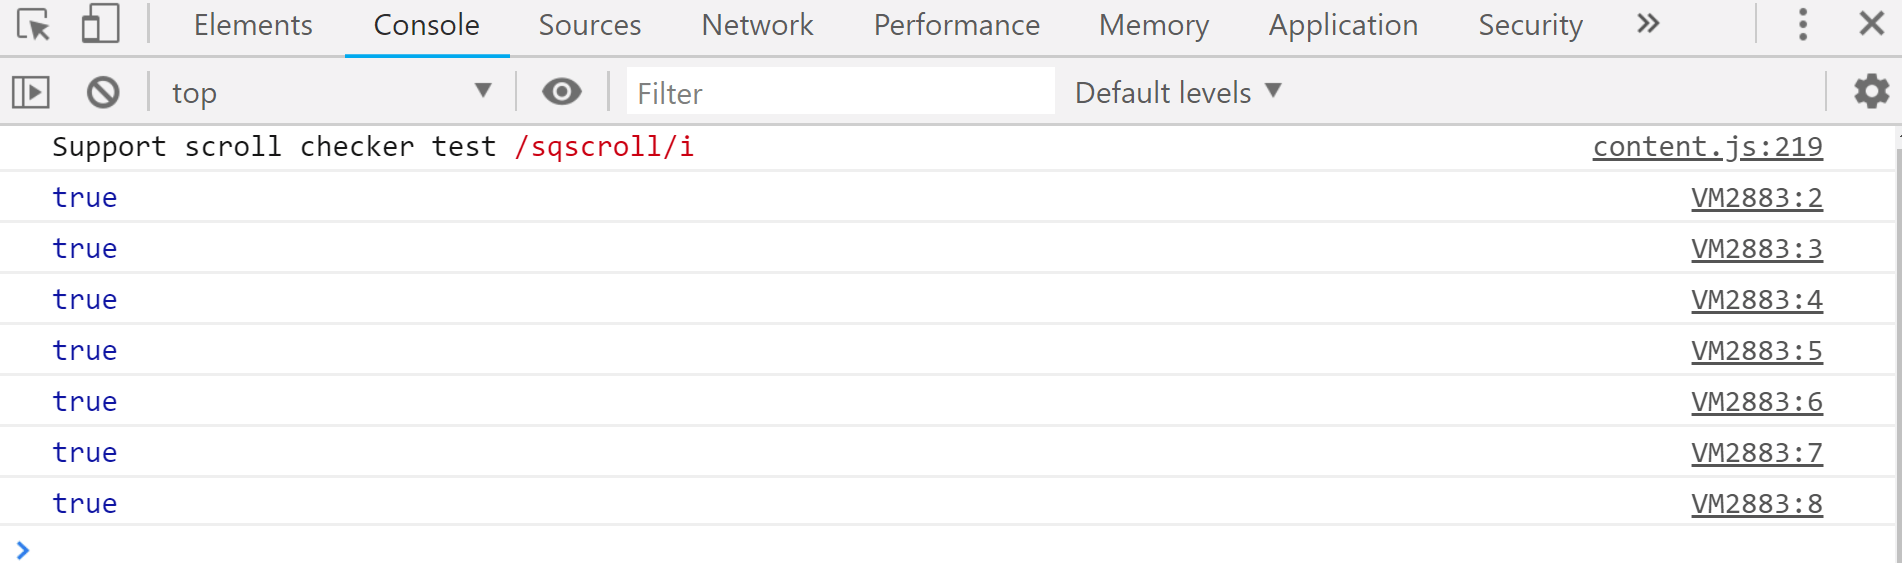Go to the Performance tab
This screenshot has width=1902, height=563.
pyautogui.click(x=956, y=25)
